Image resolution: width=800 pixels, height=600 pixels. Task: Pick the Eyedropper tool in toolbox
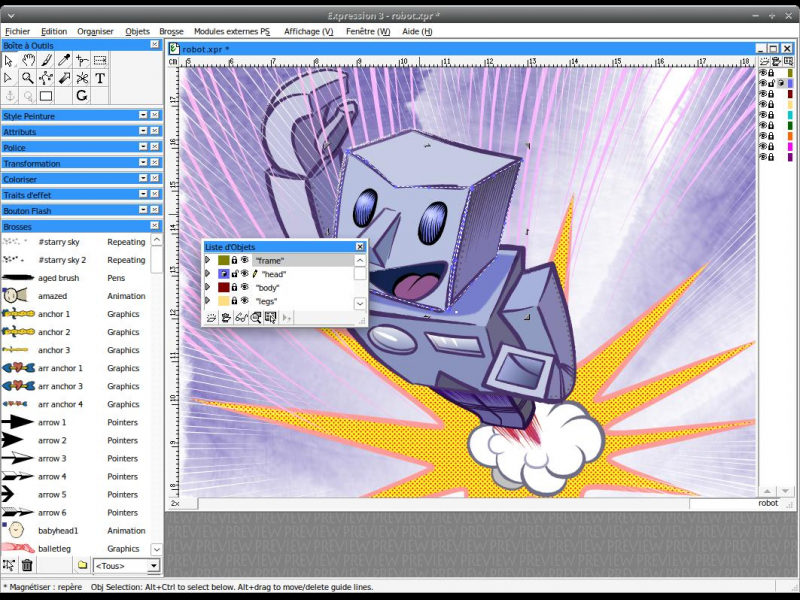64,61
